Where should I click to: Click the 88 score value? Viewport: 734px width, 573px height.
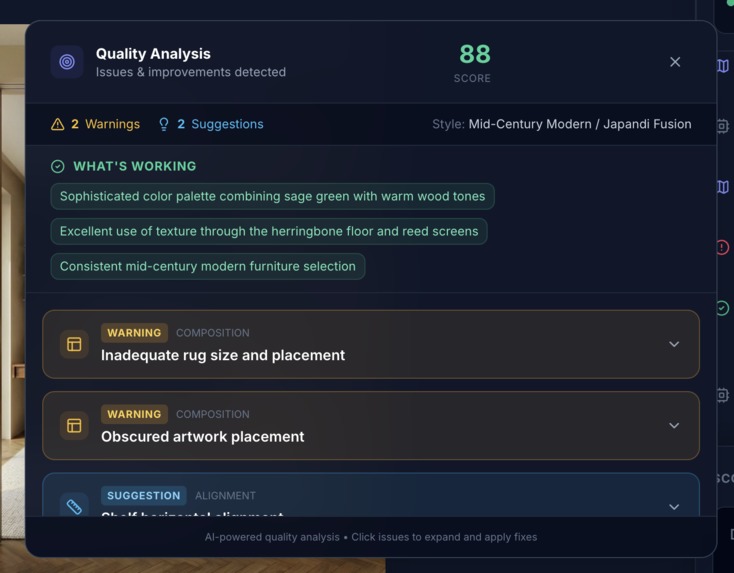tap(475, 54)
